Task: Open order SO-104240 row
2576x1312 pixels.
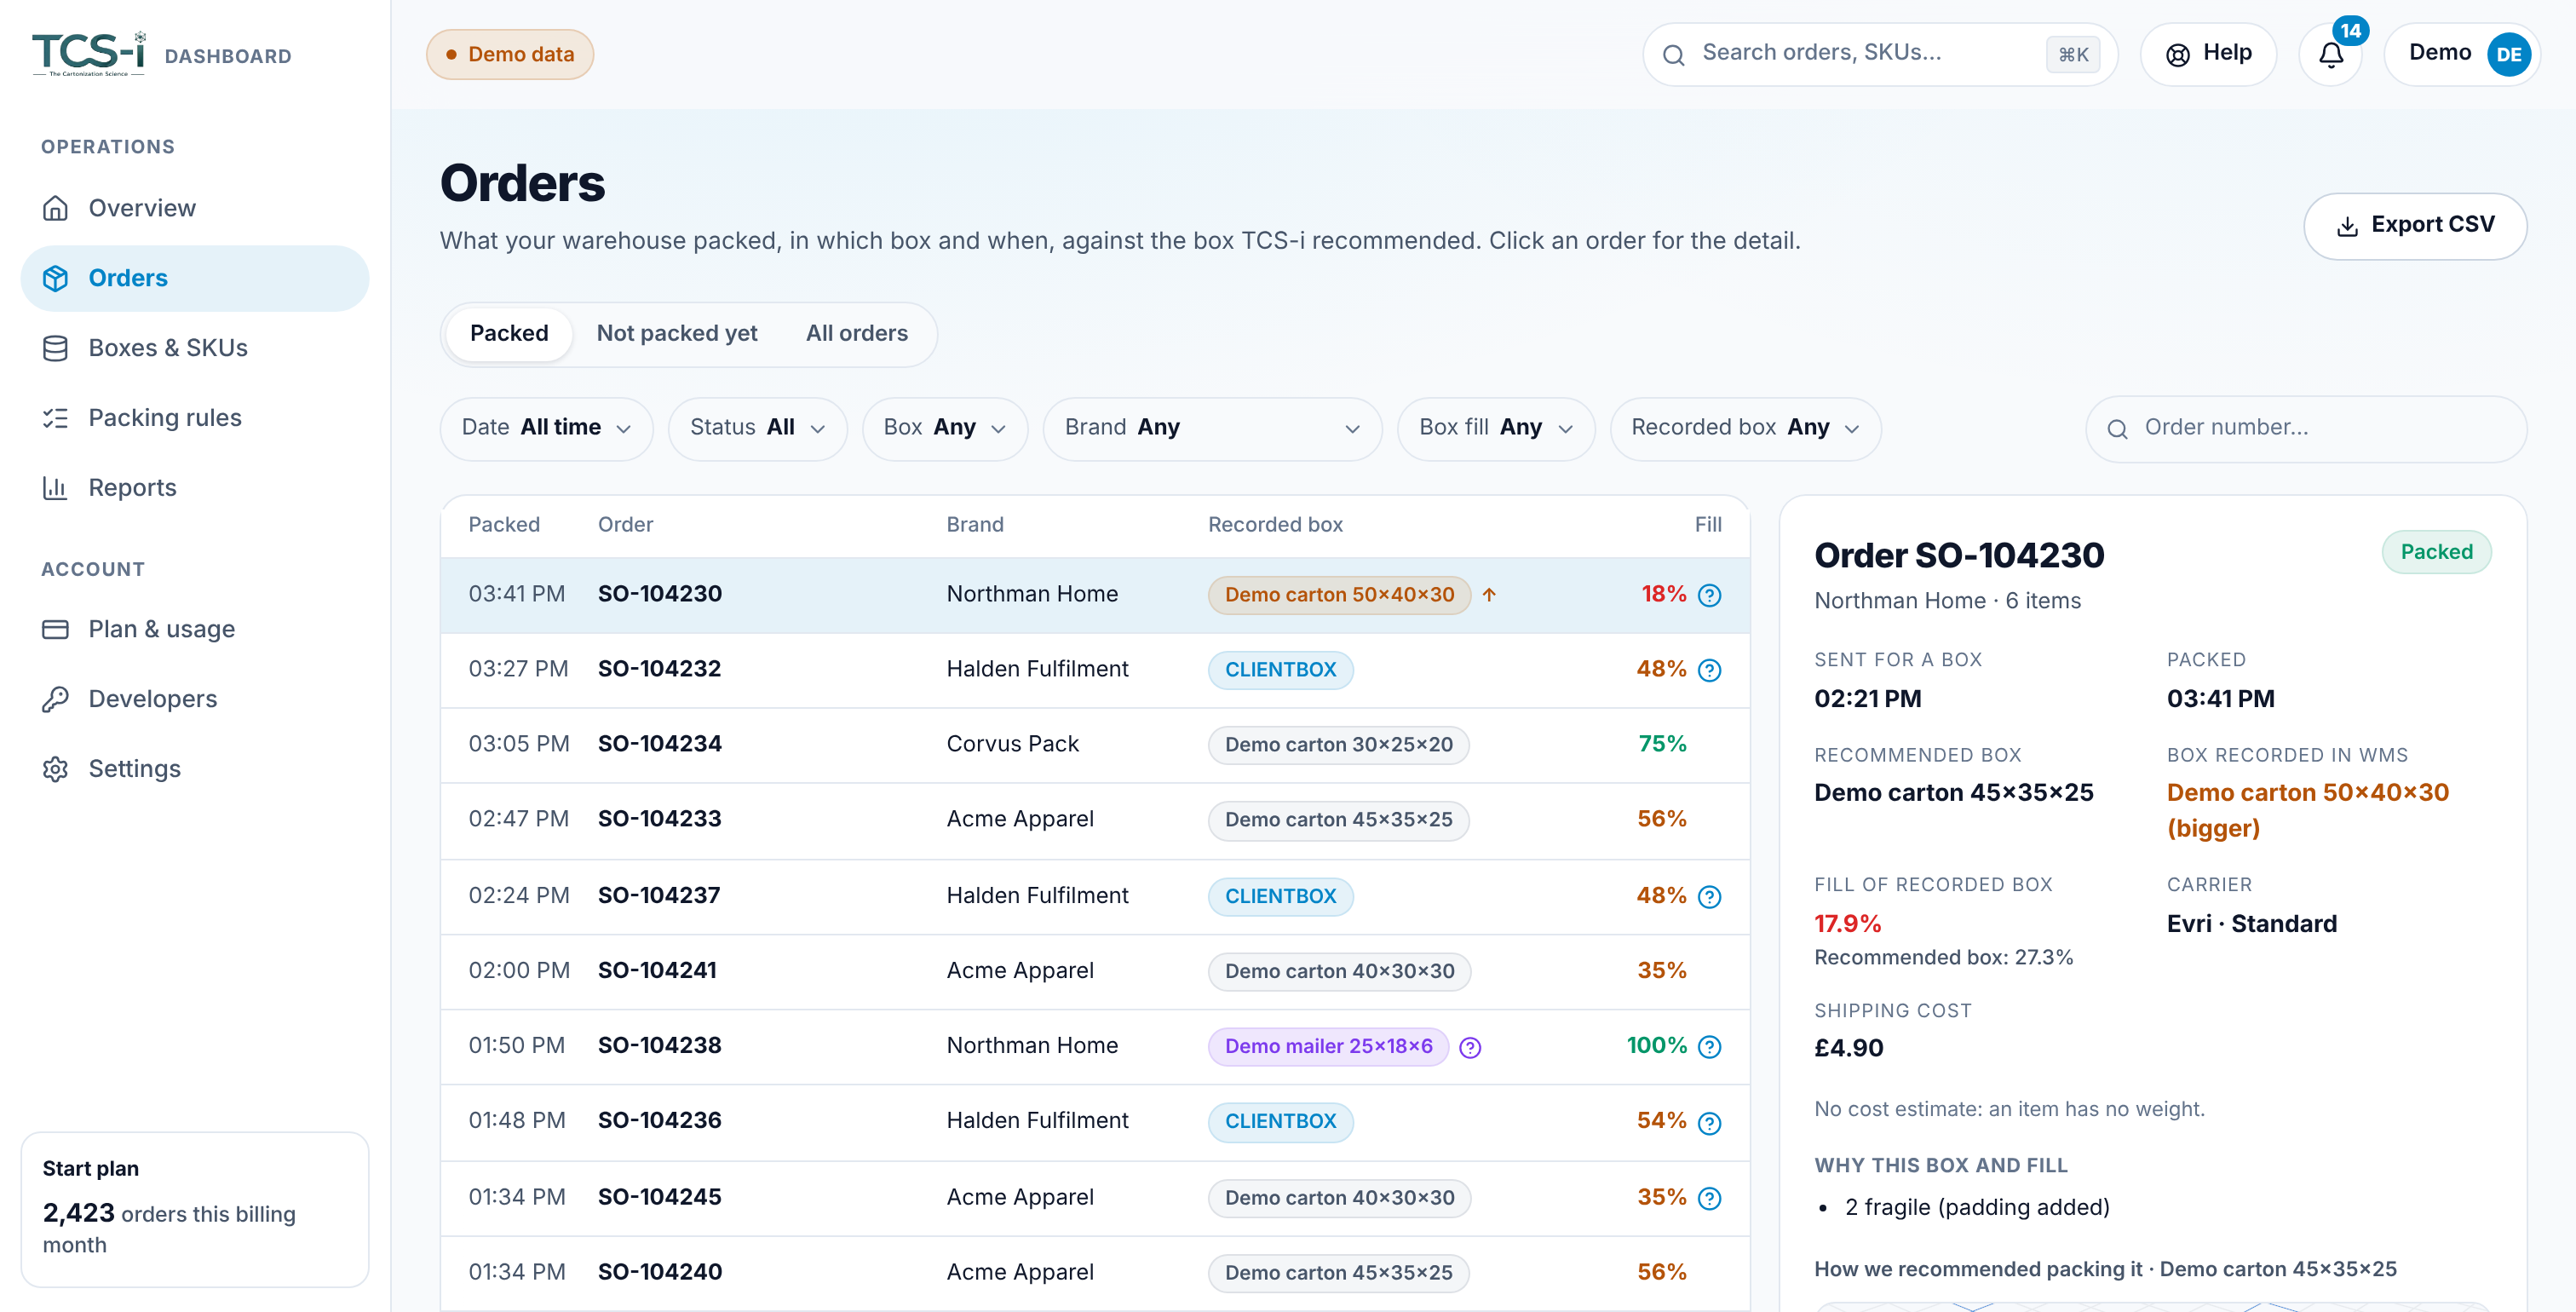Action: (x=1095, y=1273)
